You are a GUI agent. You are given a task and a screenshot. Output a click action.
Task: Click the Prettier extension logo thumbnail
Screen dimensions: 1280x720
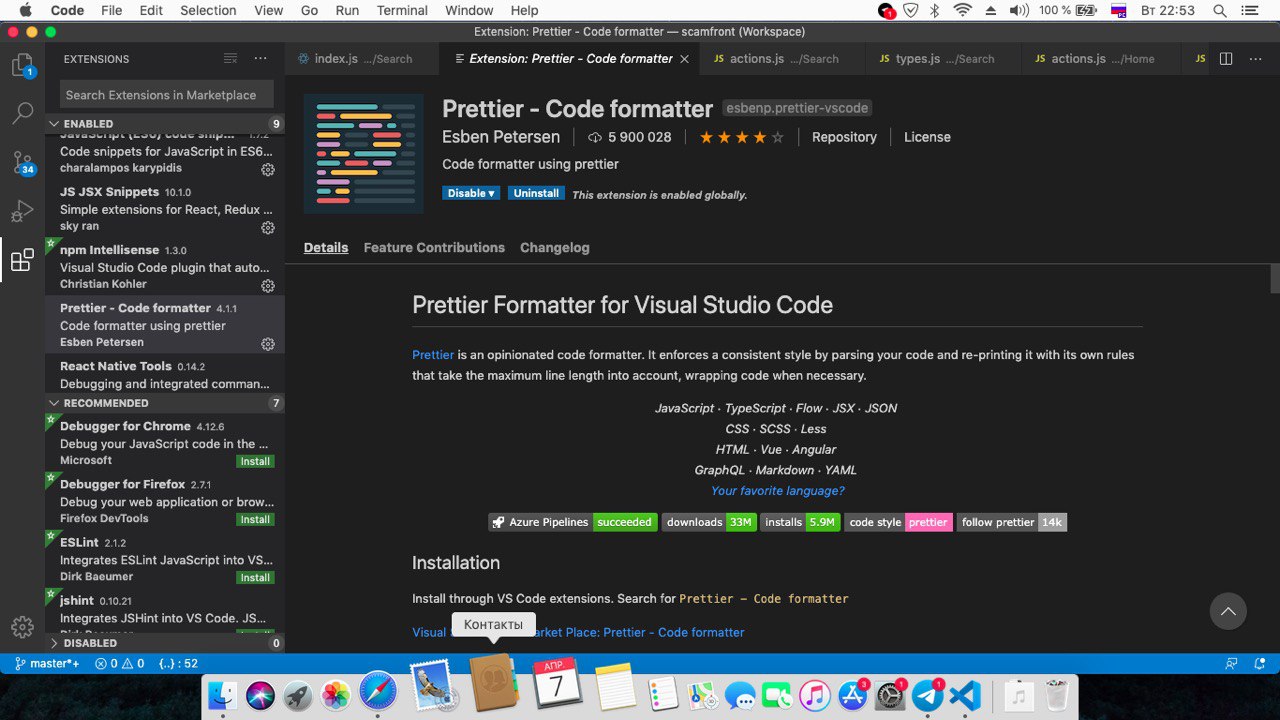pyautogui.click(x=363, y=153)
